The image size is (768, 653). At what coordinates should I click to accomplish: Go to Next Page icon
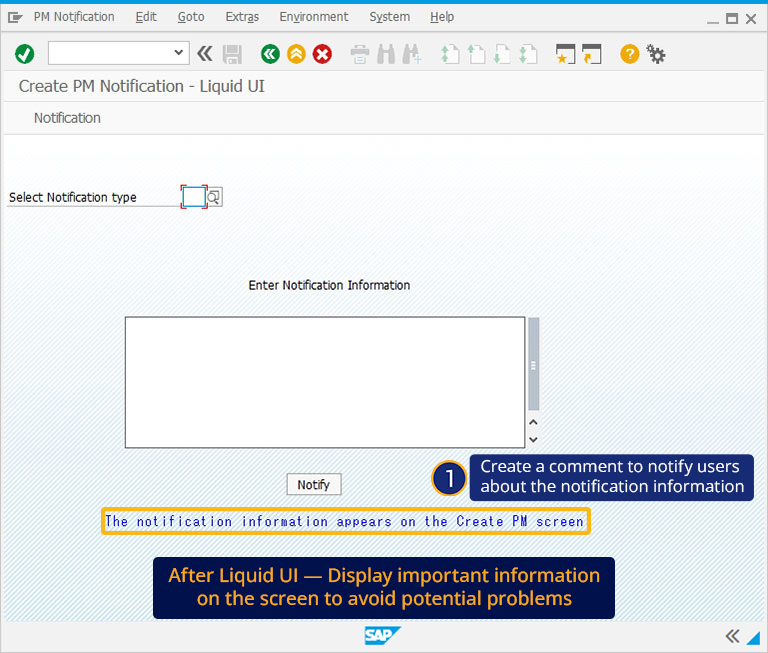[502, 54]
